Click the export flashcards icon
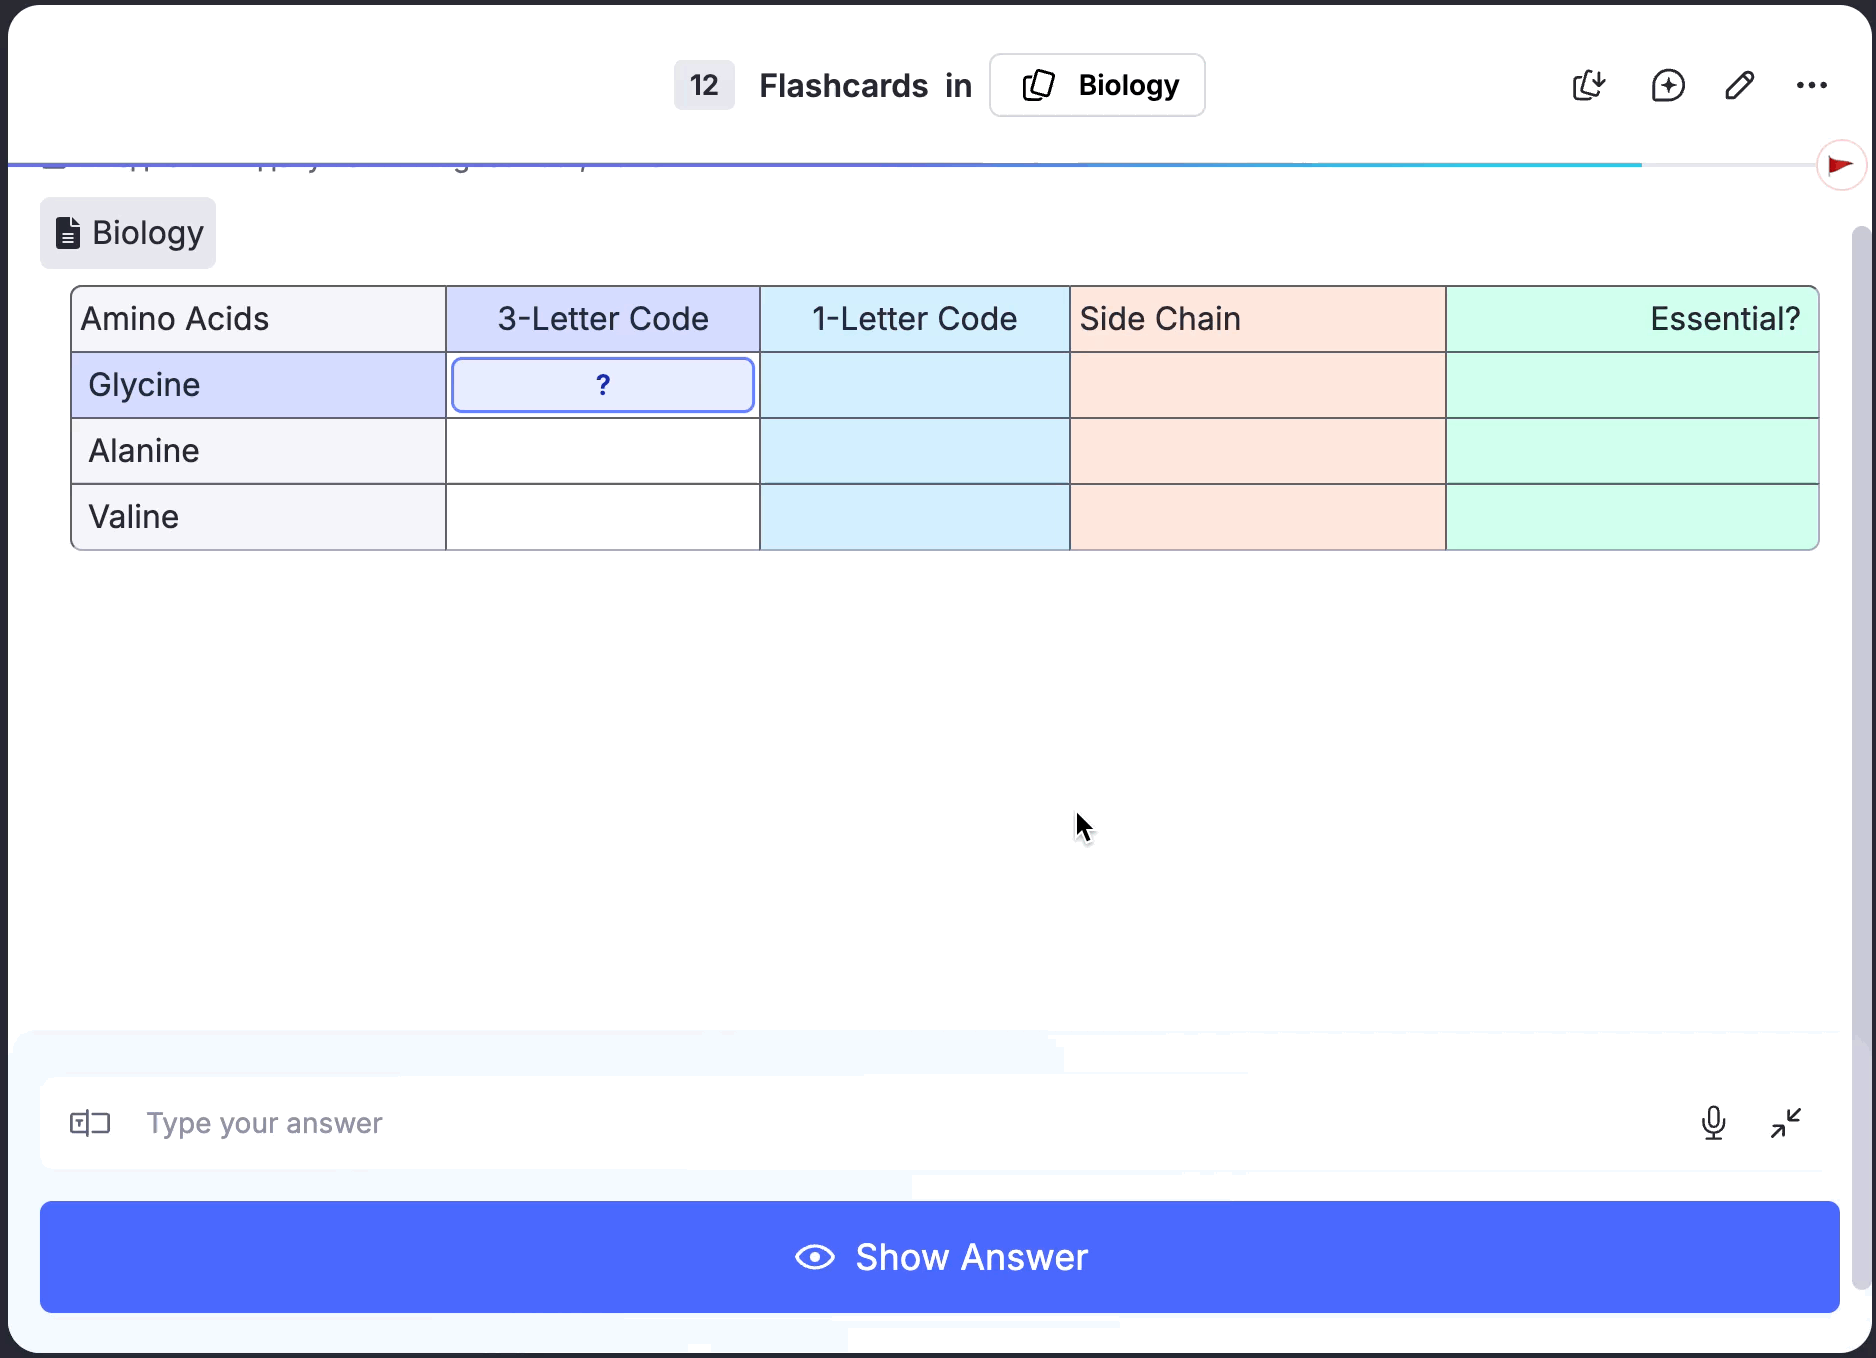 point(1588,86)
